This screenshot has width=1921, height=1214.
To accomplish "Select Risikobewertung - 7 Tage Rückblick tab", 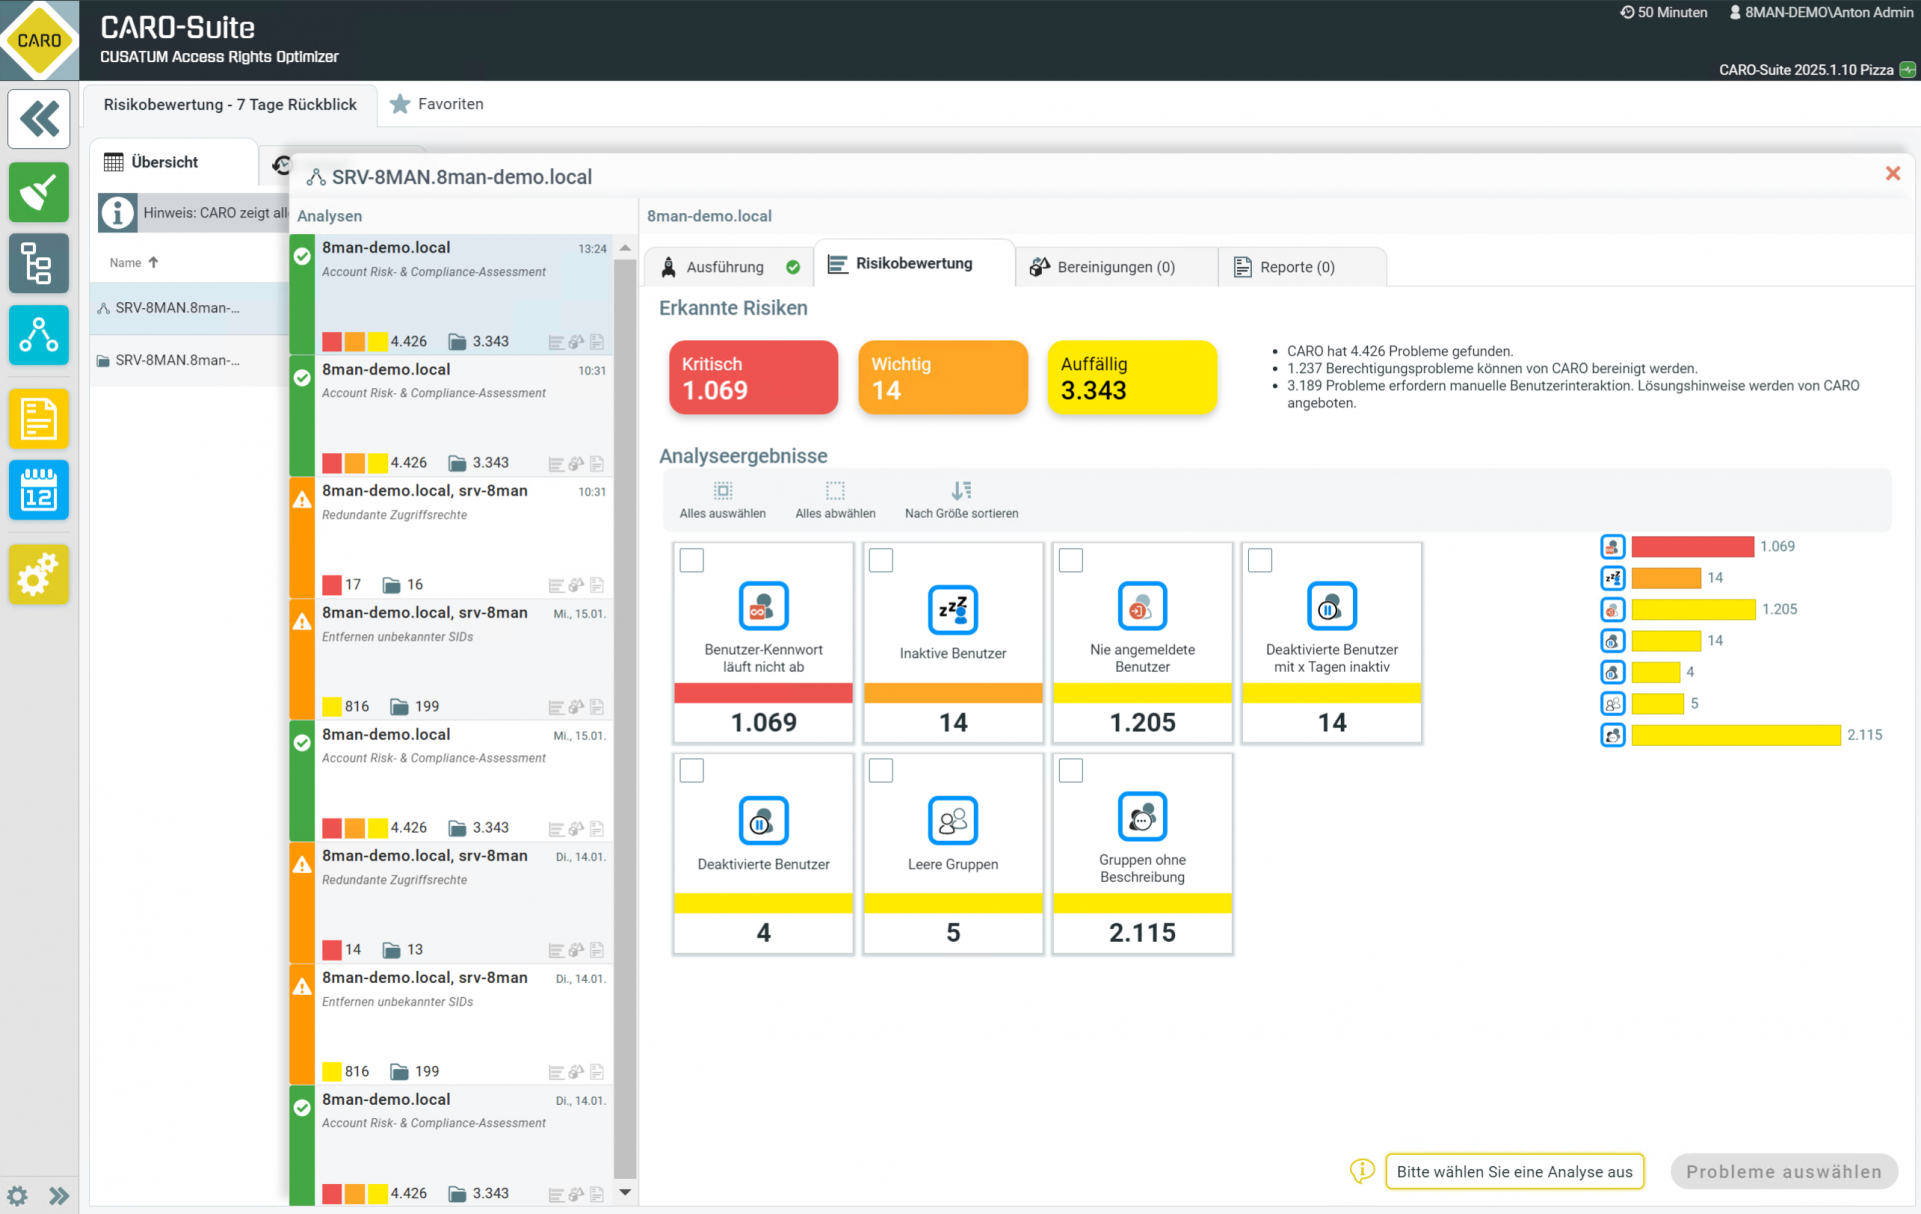I will pyautogui.click(x=230, y=104).
